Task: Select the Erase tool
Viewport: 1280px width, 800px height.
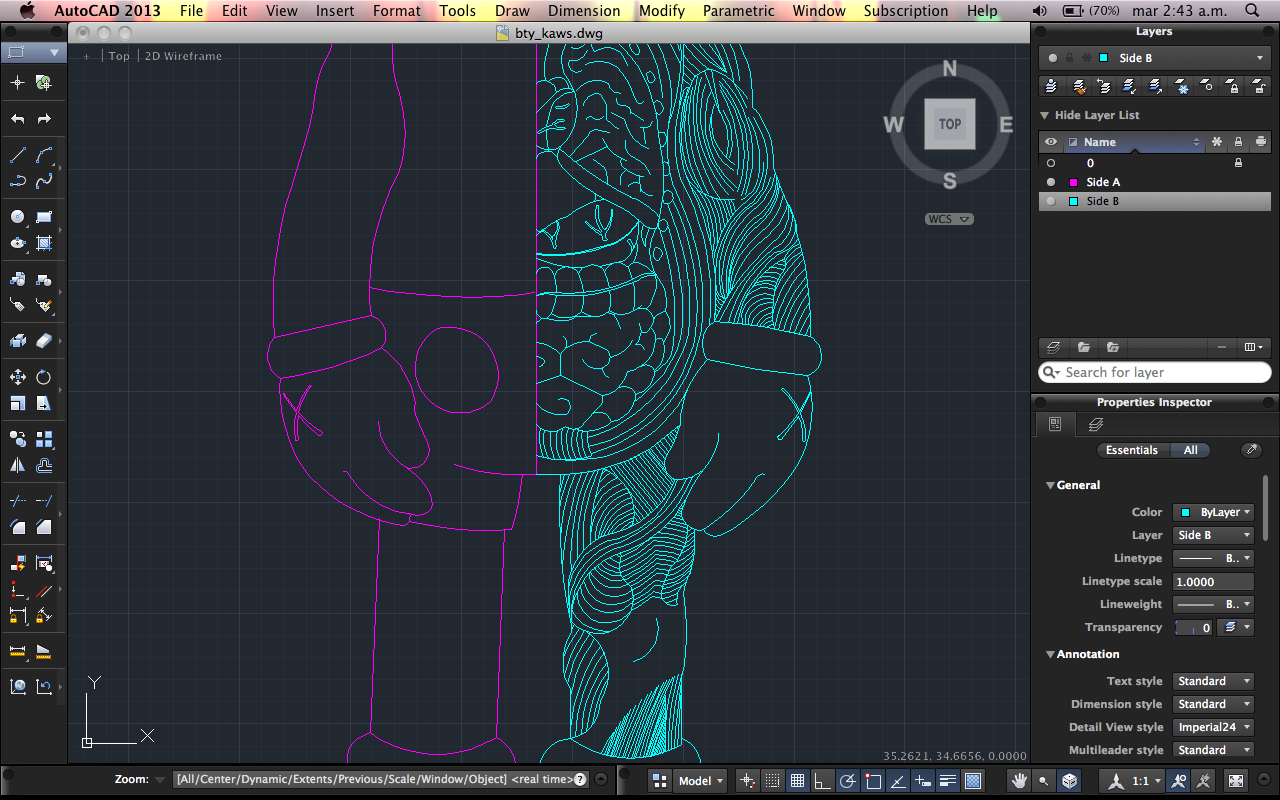Action: click(x=44, y=341)
